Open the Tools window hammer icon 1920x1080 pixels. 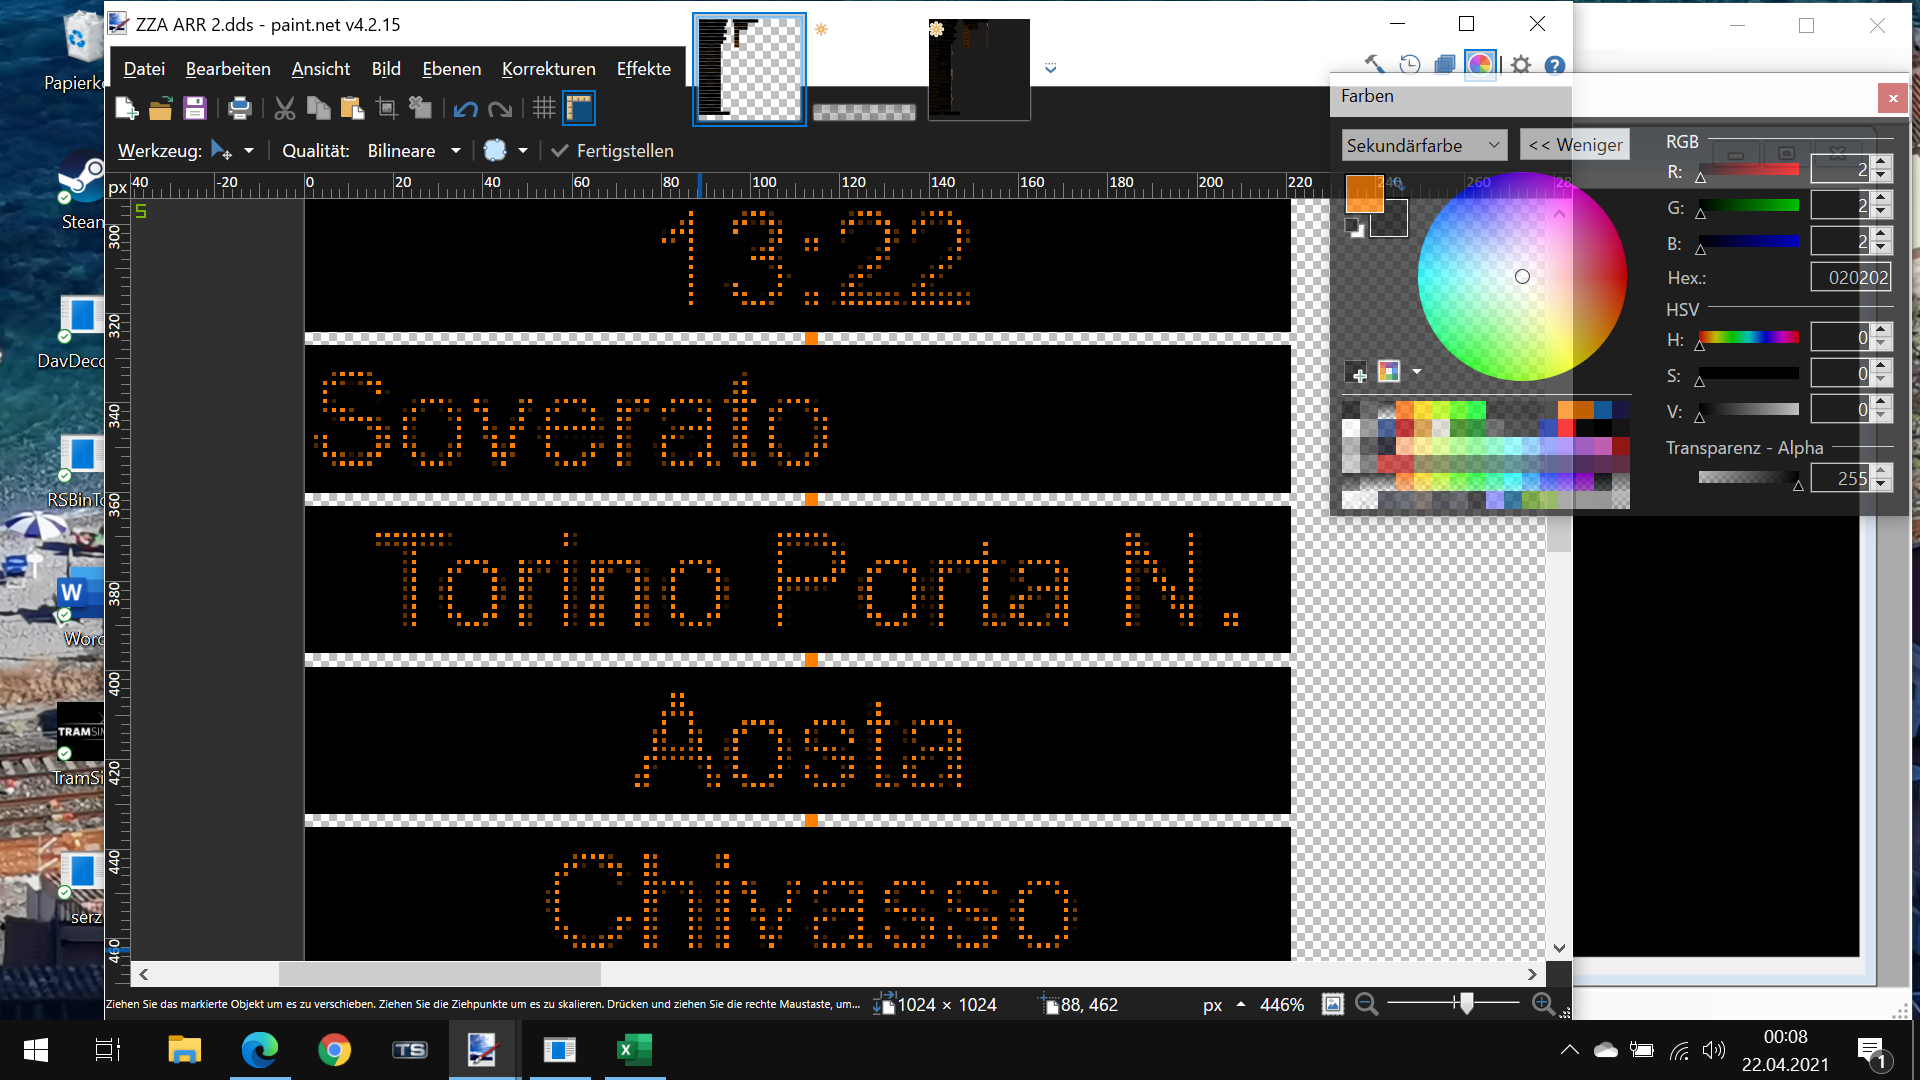click(1375, 65)
